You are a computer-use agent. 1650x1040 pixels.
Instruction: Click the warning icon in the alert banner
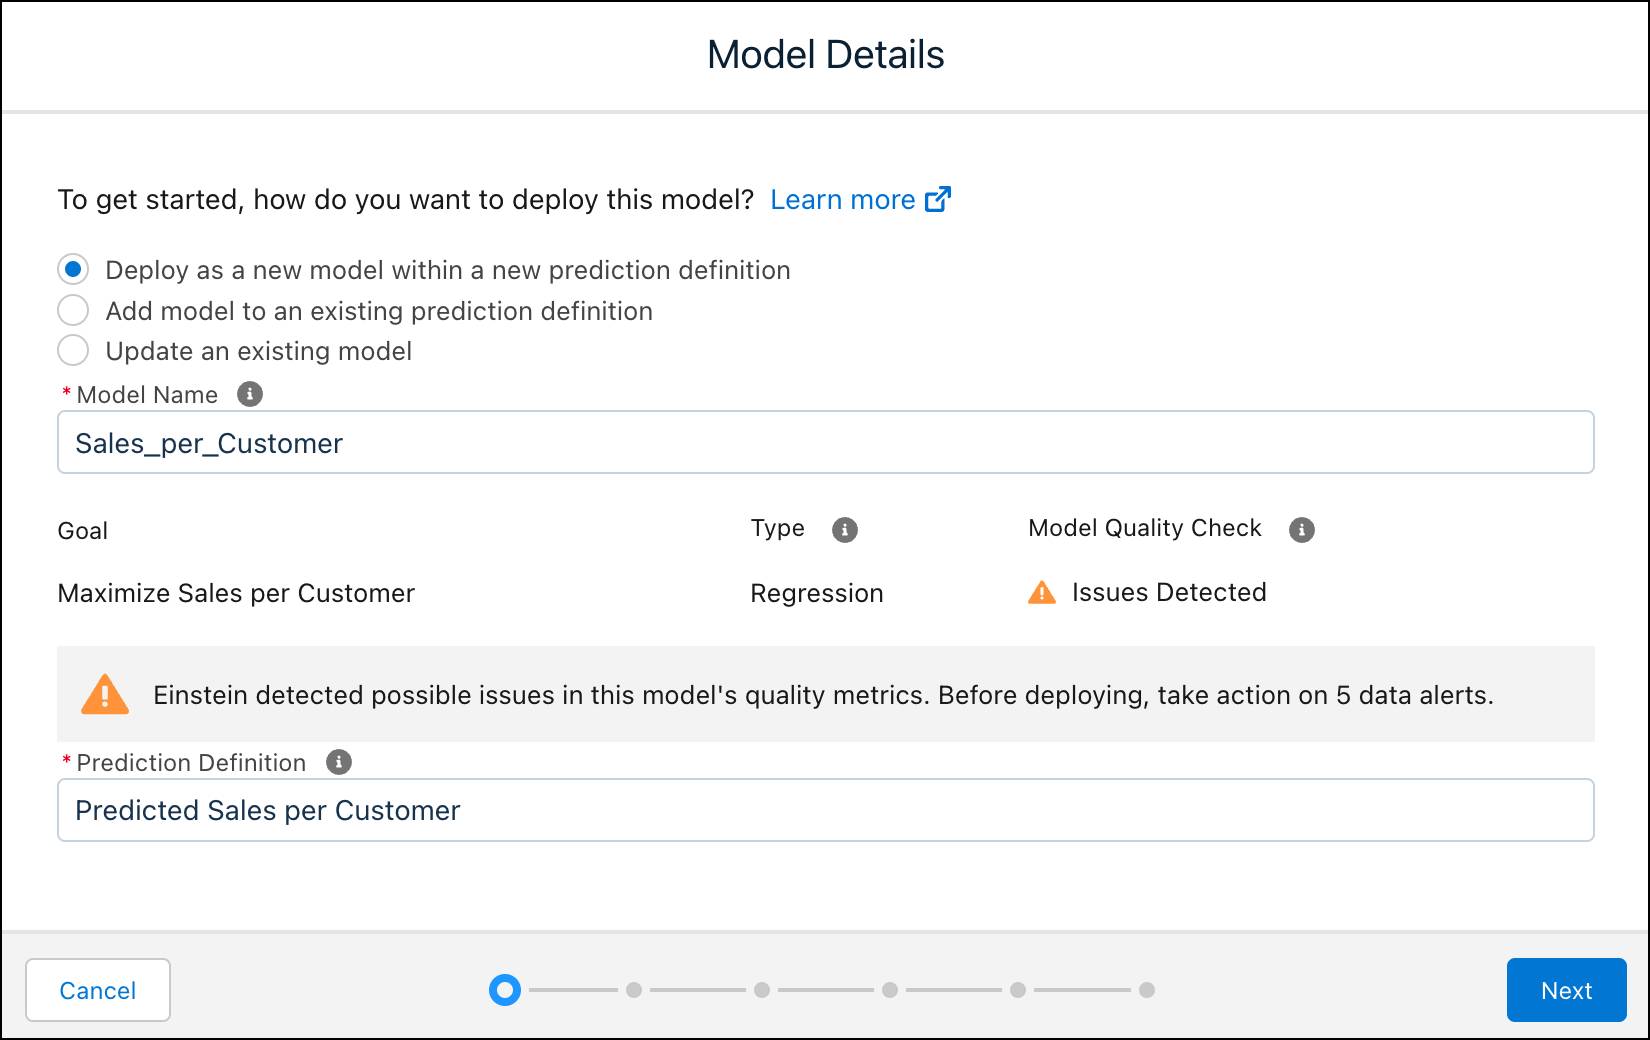click(x=105, y=694)
